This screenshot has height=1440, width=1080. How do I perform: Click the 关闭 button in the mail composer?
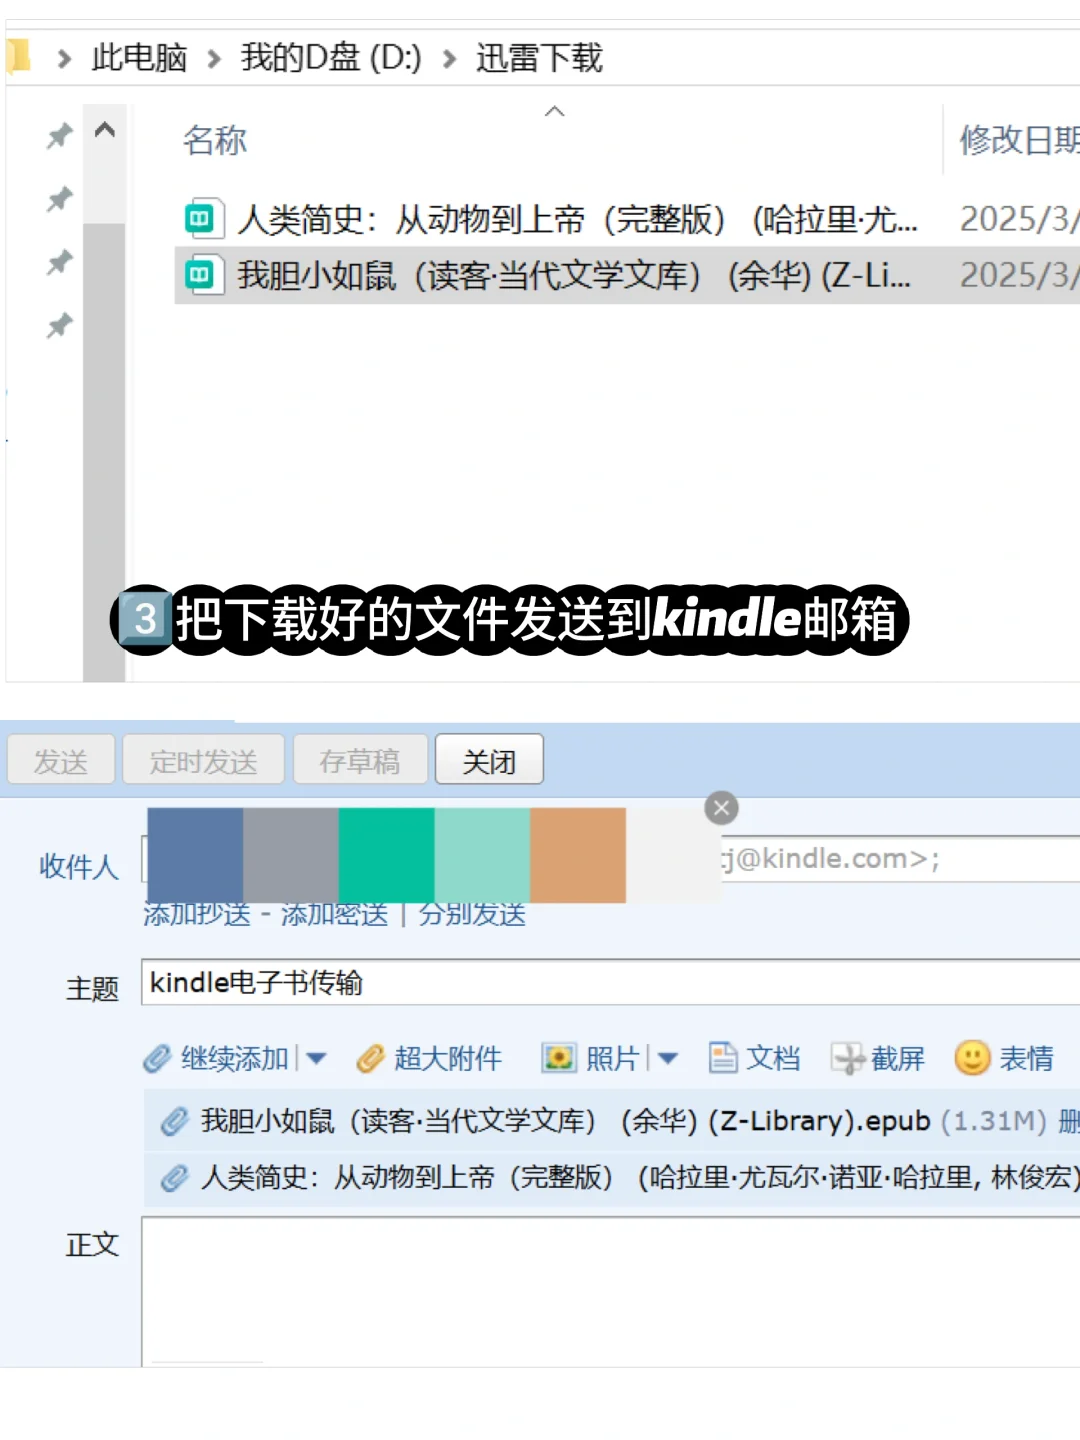point(489,761)
